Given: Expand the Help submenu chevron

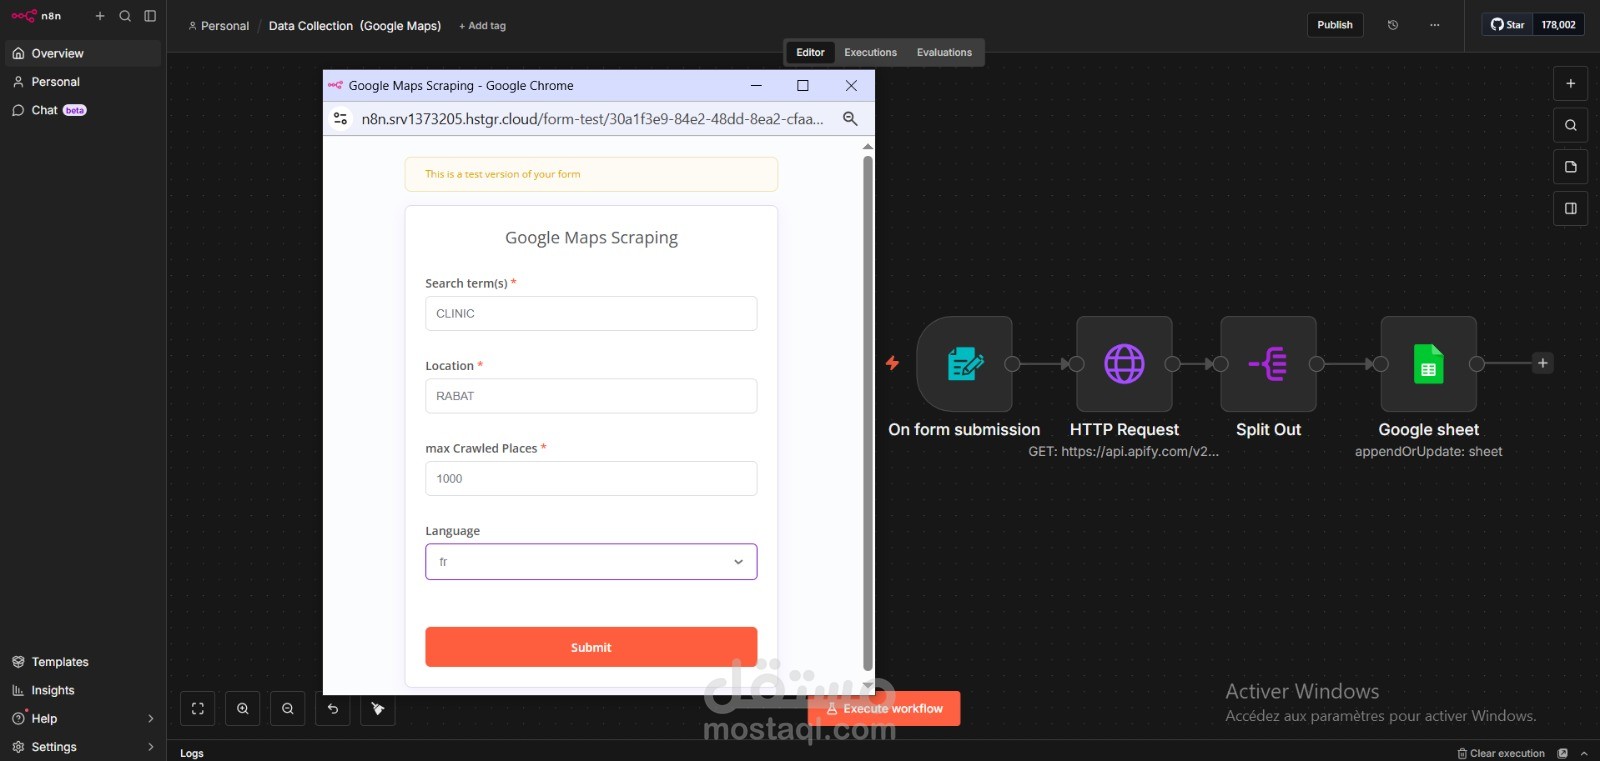Looking at the screenshot, I should click(151, 719).
